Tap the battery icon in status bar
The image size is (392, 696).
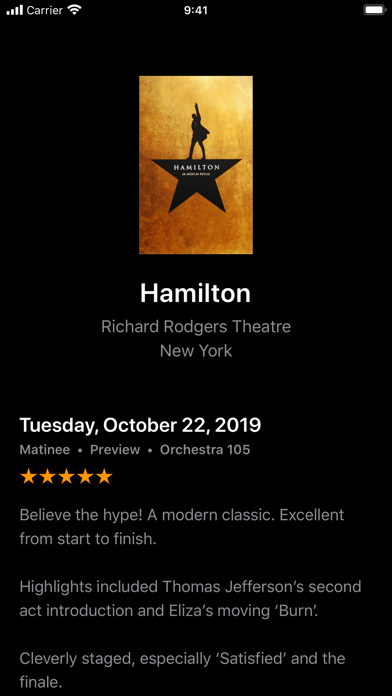coord(374,10)
